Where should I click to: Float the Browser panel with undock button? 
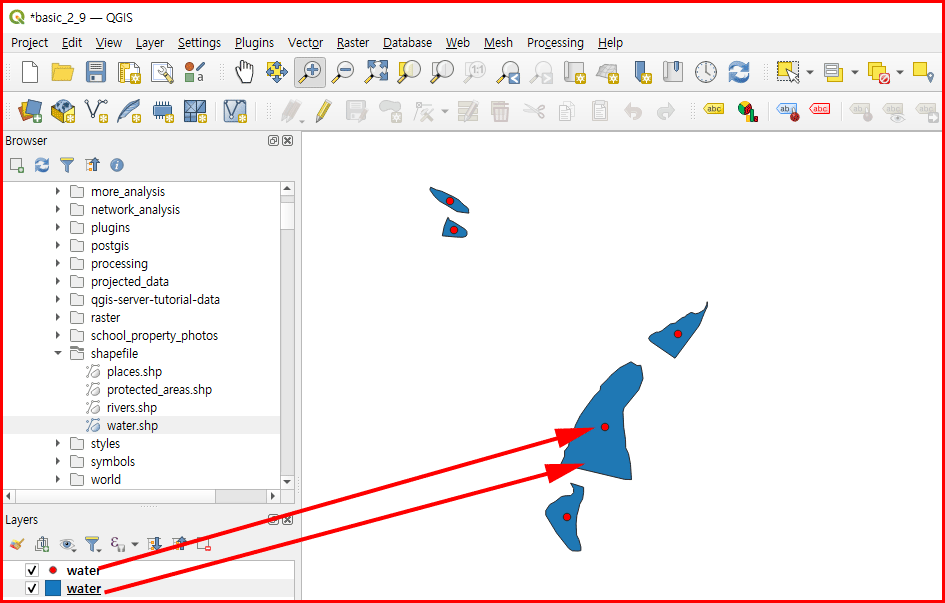click(x=274, y=140)
